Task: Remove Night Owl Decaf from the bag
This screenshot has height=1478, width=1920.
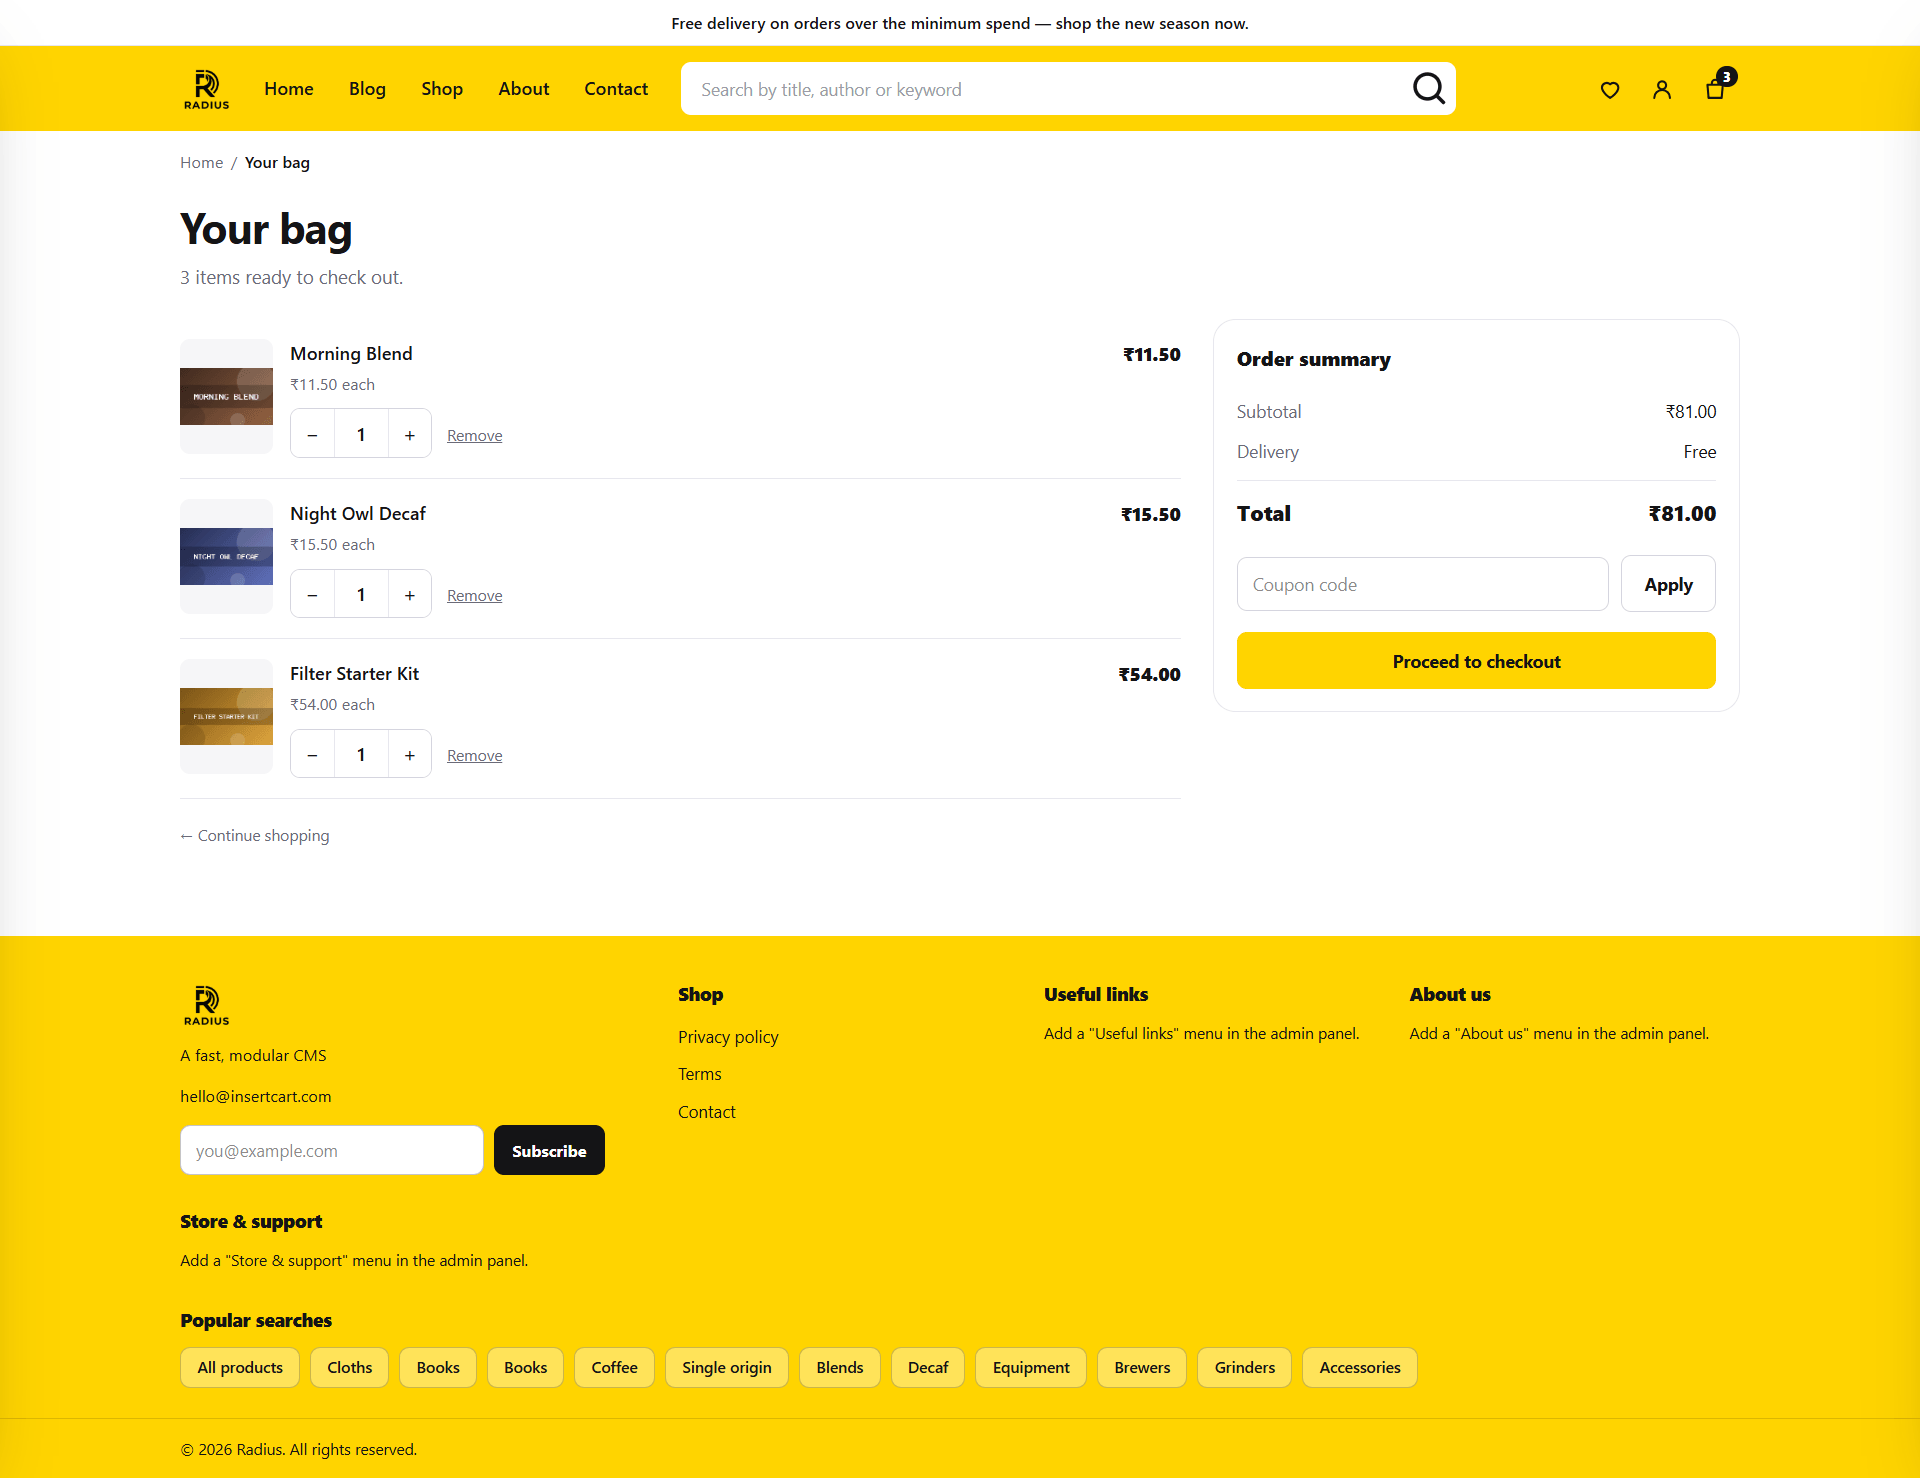Action: [474, 595]
